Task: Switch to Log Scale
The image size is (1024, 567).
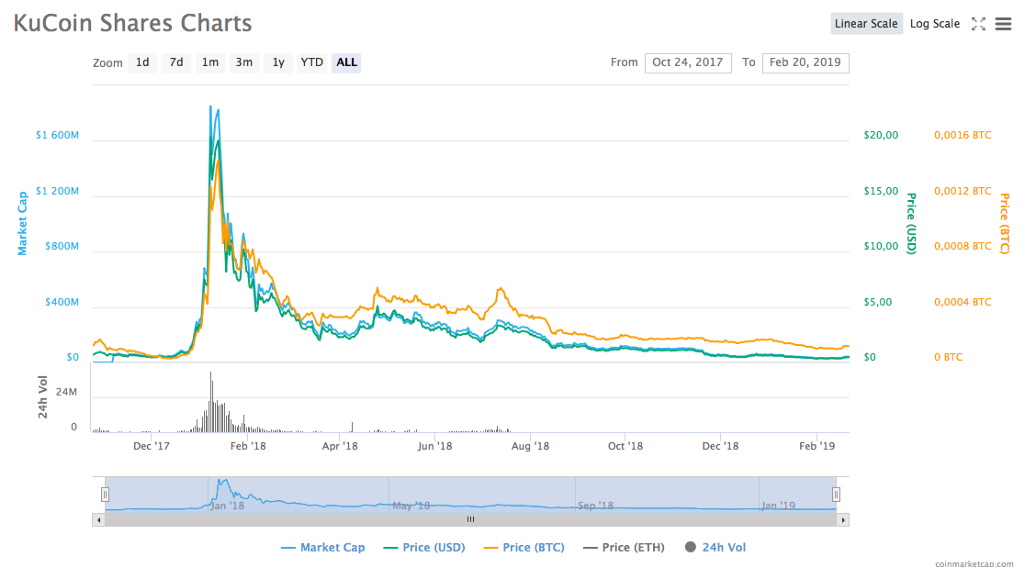Action: pyautogui.click(x=935, y=24)
